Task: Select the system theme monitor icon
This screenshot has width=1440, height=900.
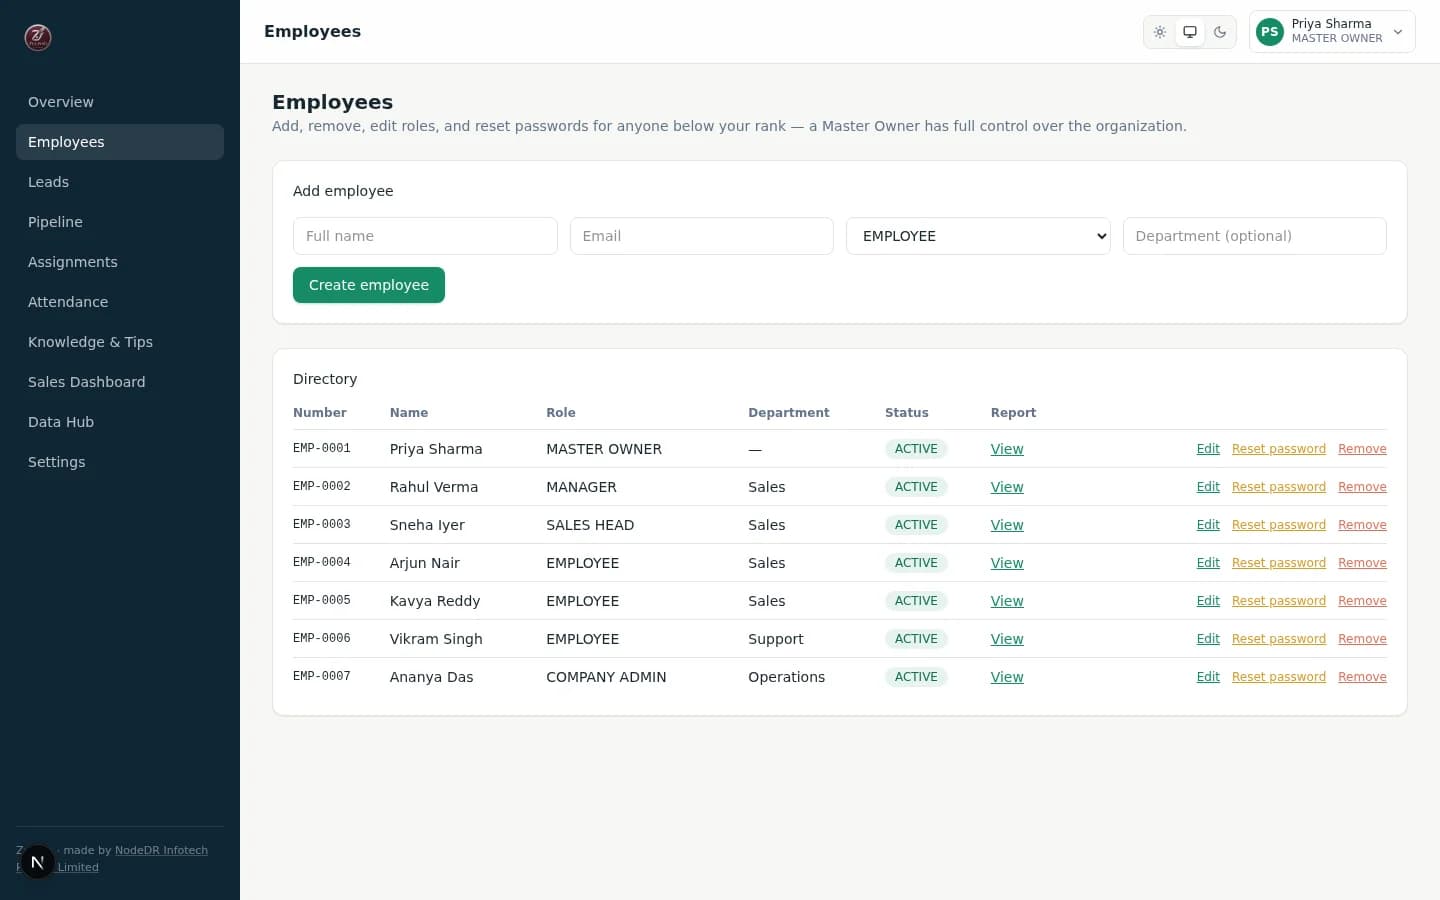Action: [1190, 32]
